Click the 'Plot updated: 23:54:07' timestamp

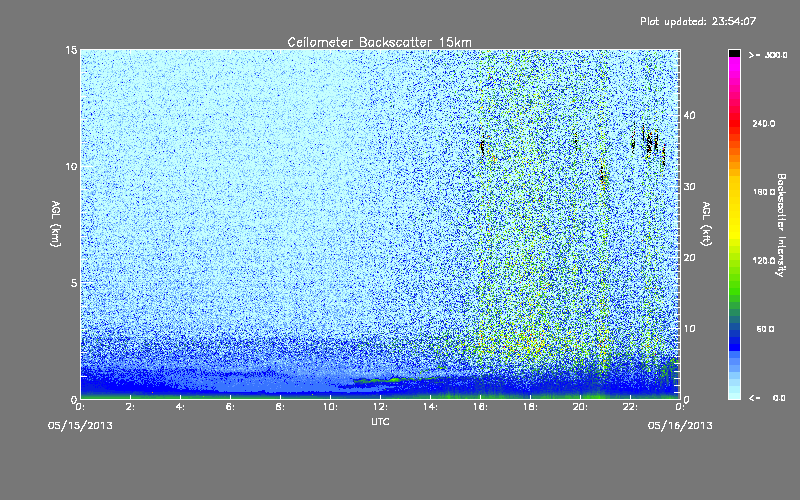(x=698, y=21)
